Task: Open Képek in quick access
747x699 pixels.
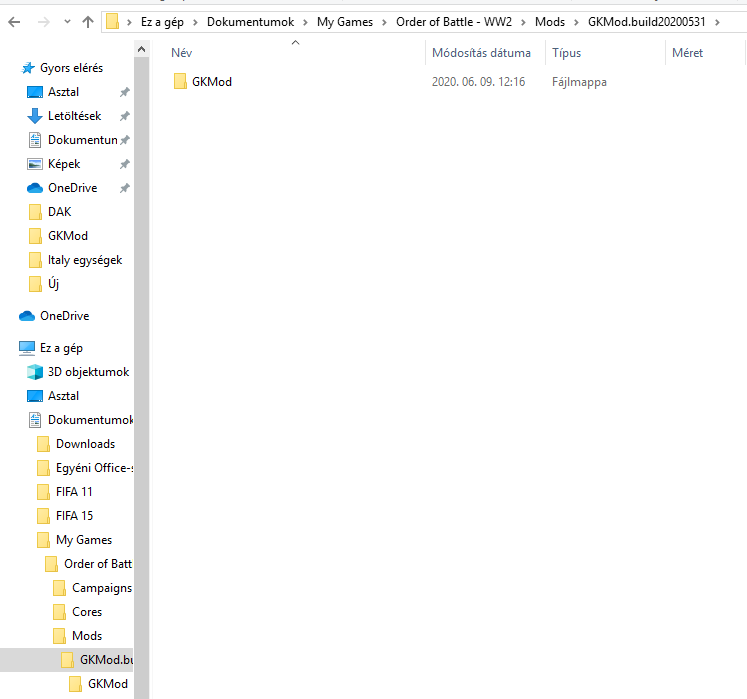Action: [64, 164]
